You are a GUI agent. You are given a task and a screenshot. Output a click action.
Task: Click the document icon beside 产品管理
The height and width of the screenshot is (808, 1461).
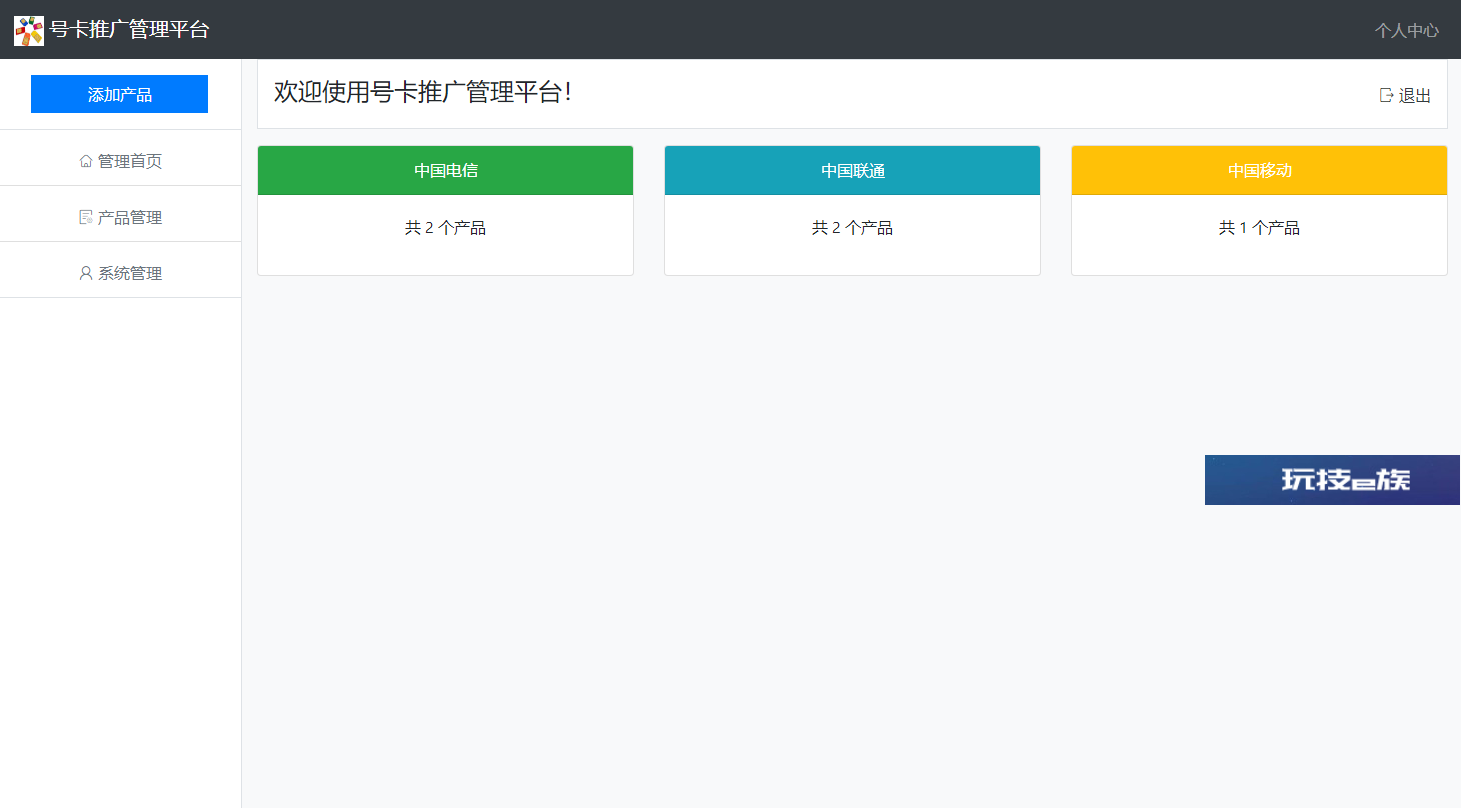(x=85, y=217)
